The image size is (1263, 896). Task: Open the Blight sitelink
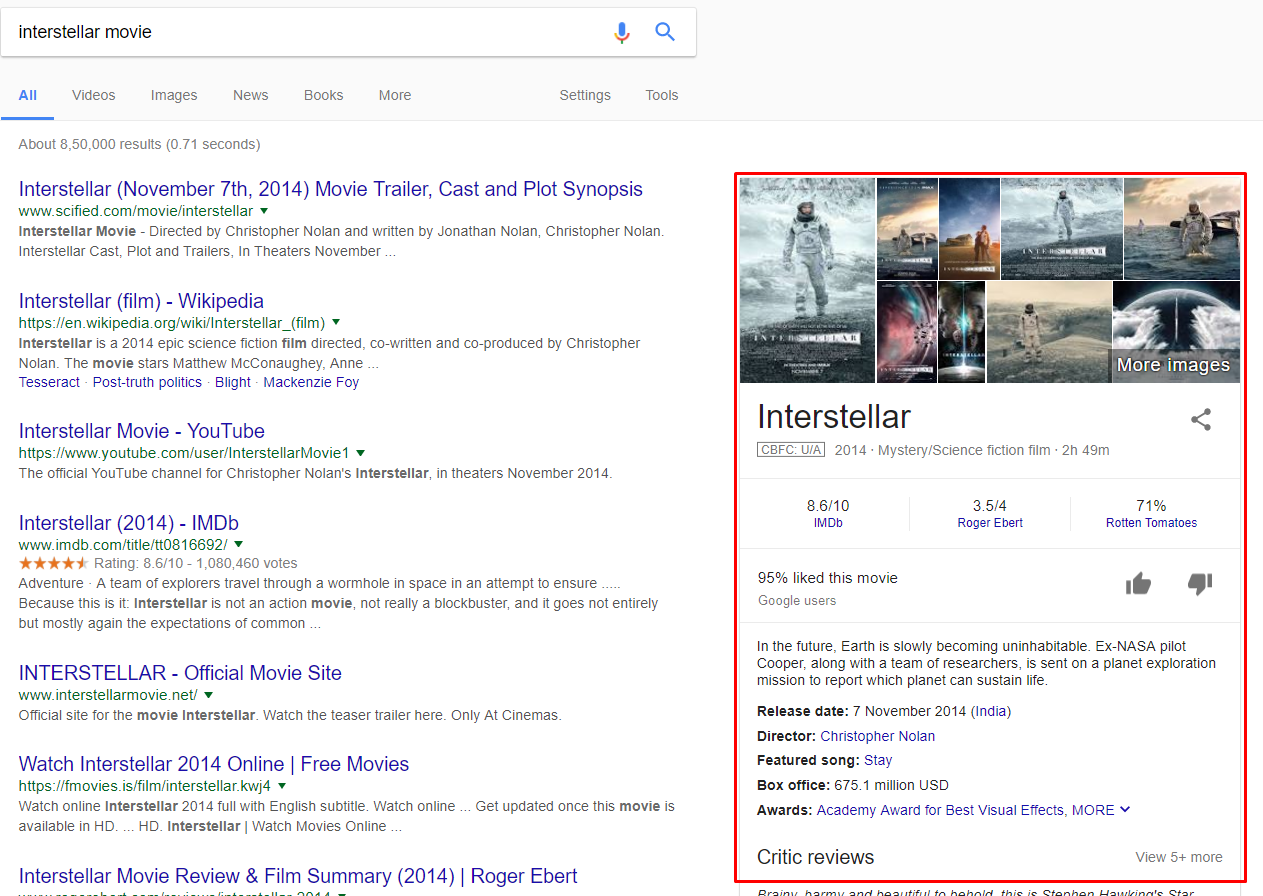pyautogui.click(x=233, y=382)
